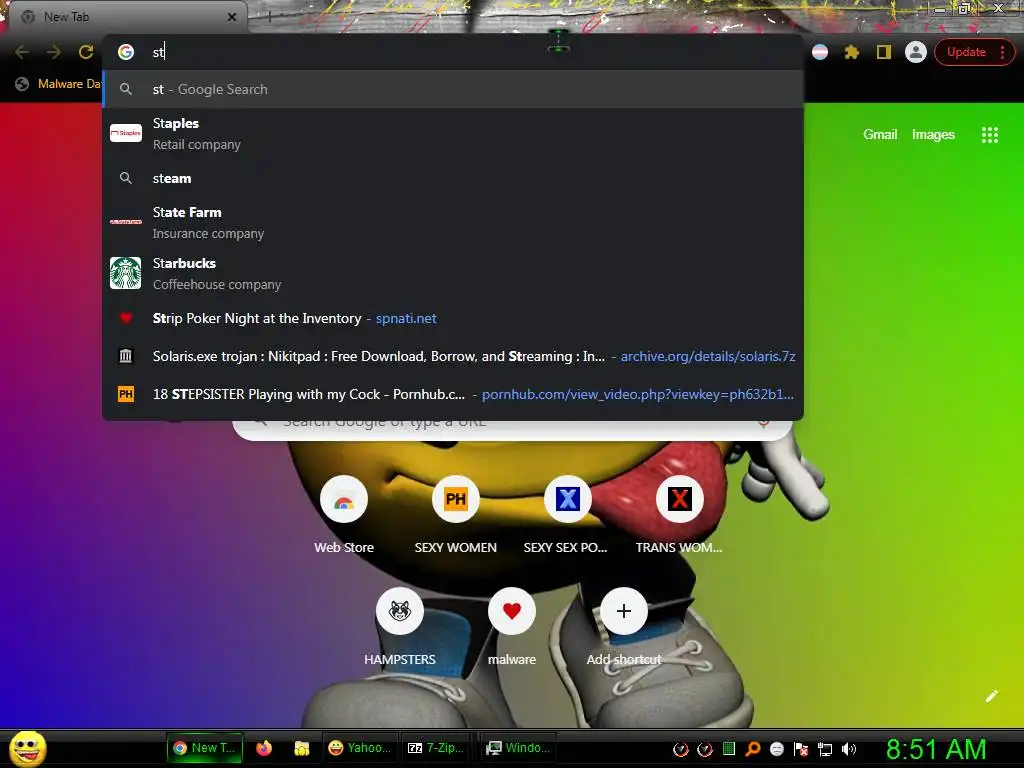Viewport: 1024px width, 768px height.
Task: Open the Chrome three-dot menu
Action: click(1002, 52)
